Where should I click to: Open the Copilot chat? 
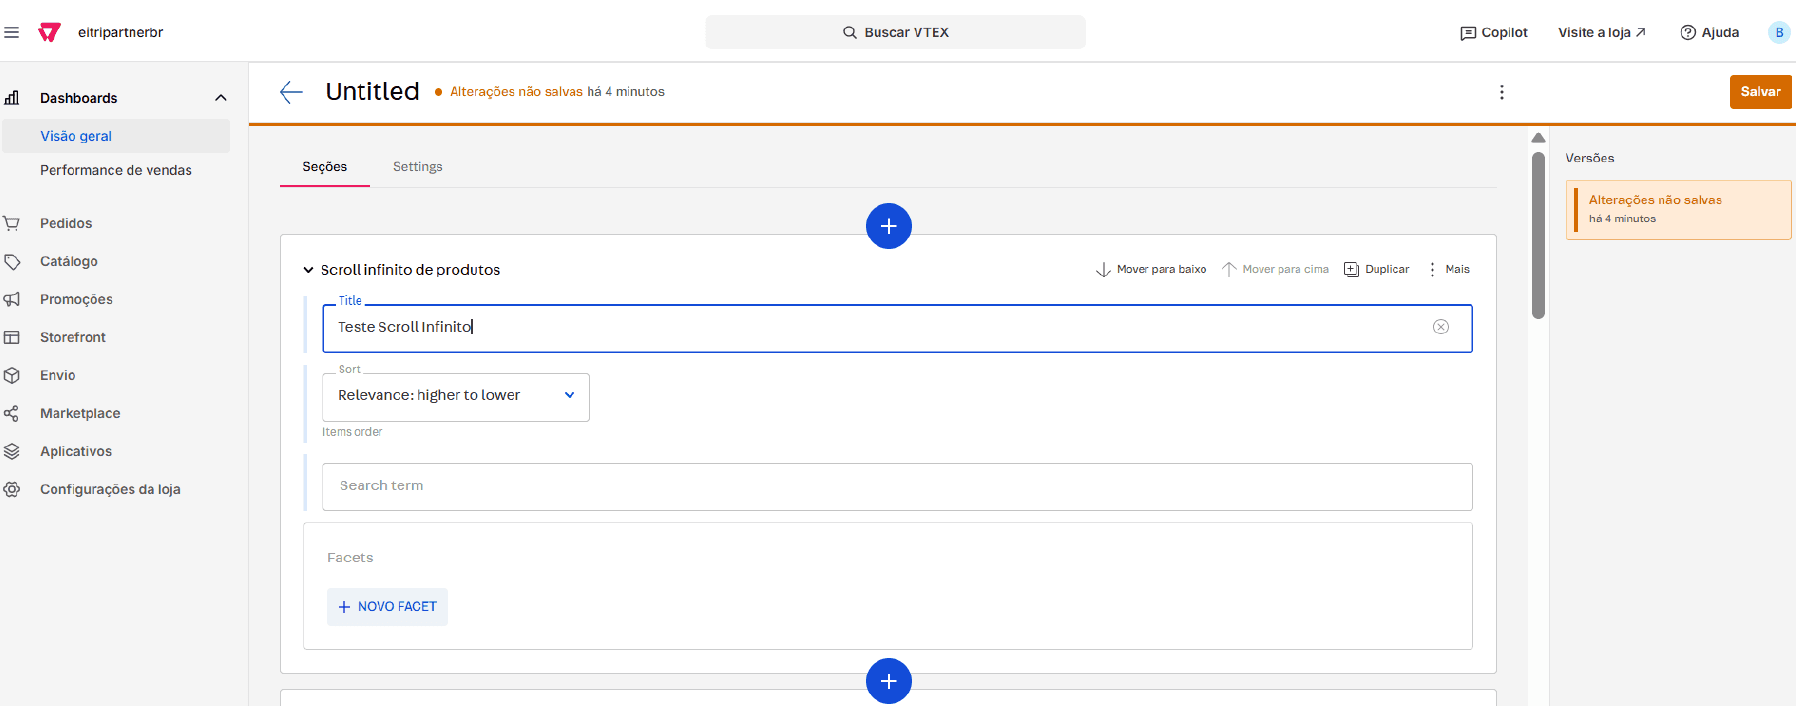point(1494,32)
